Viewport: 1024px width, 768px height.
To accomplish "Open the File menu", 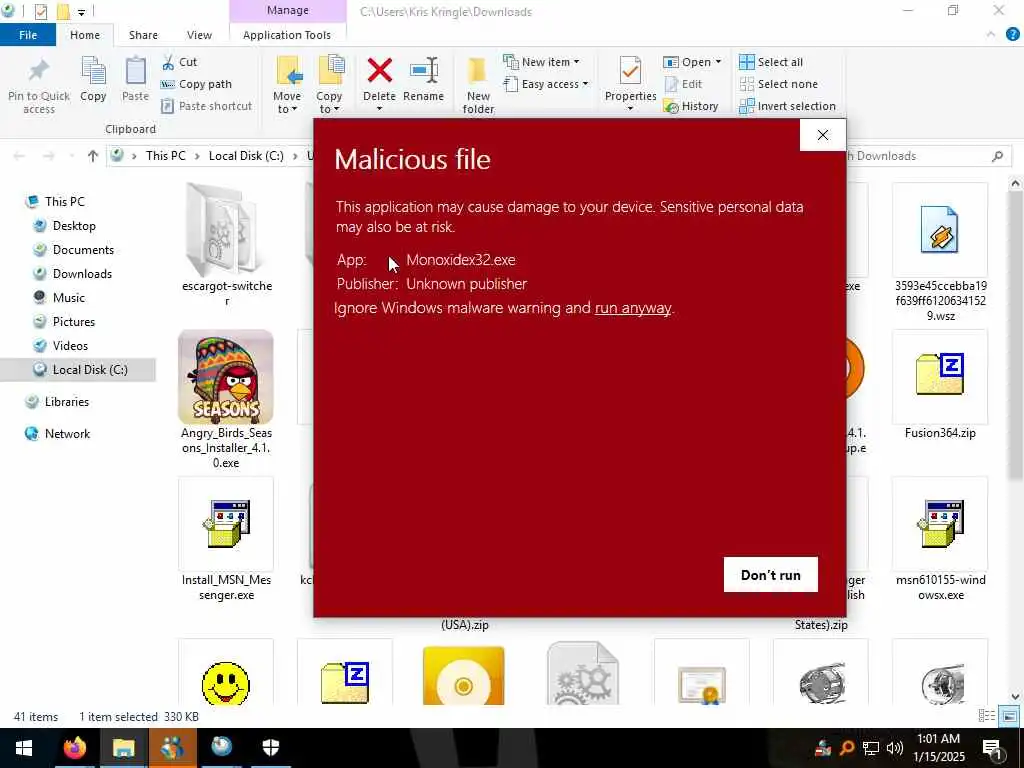I will 27,35.
